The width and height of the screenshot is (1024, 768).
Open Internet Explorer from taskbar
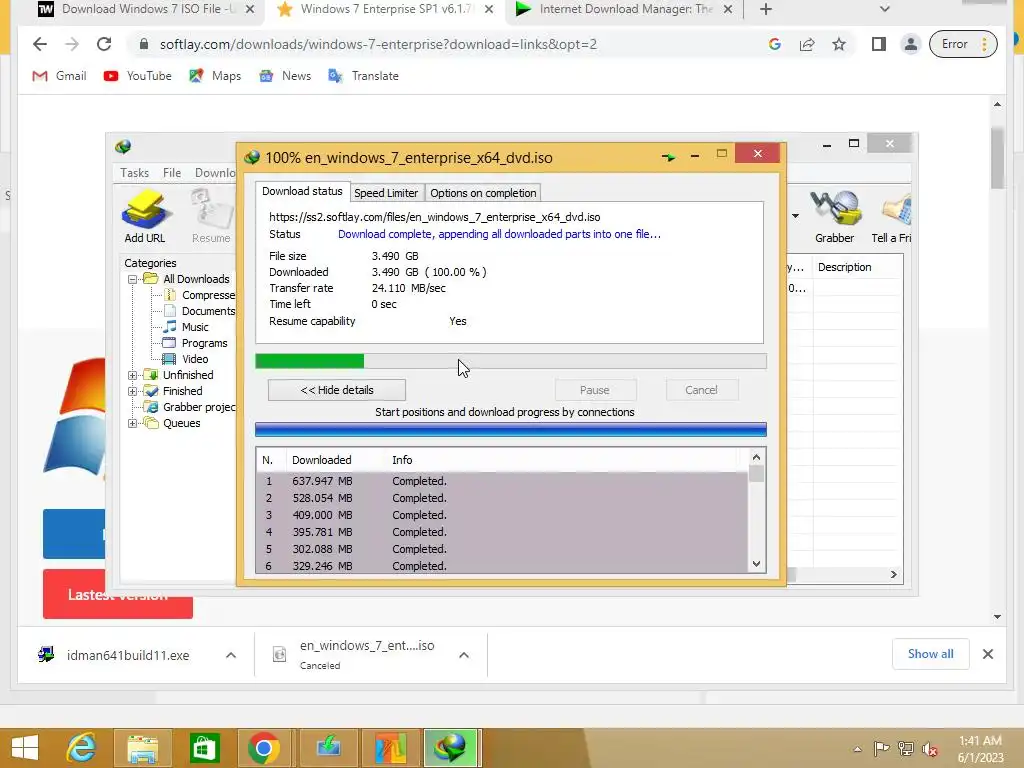[x=81, y=748]
